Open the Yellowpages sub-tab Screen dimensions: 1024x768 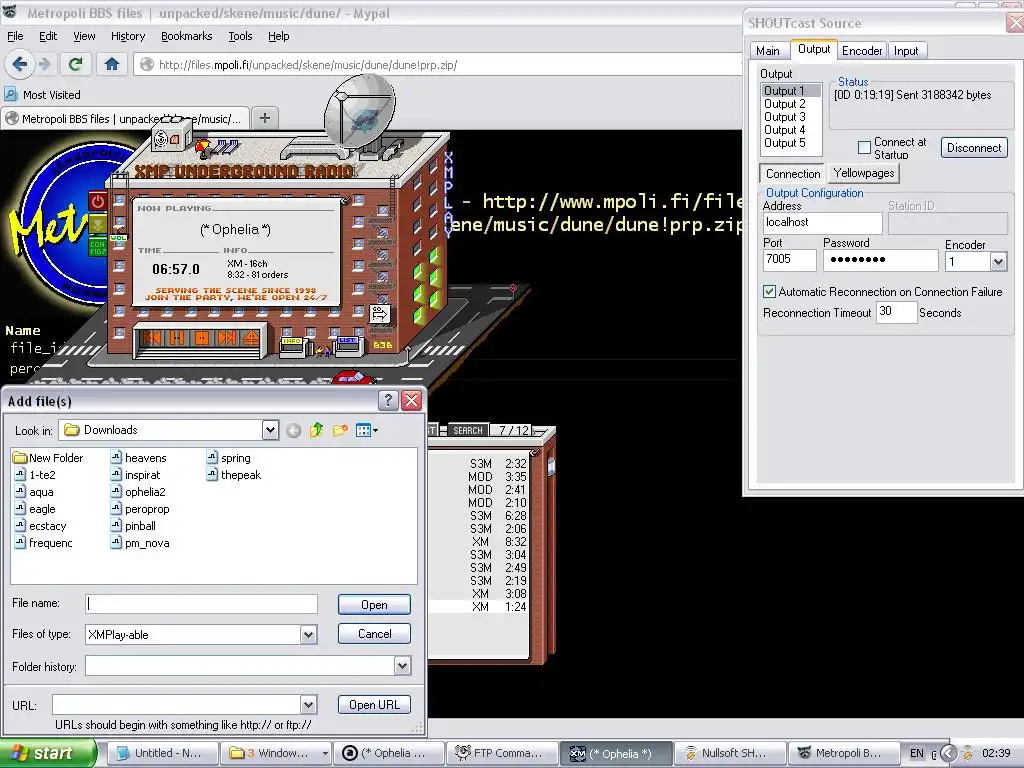863,173
